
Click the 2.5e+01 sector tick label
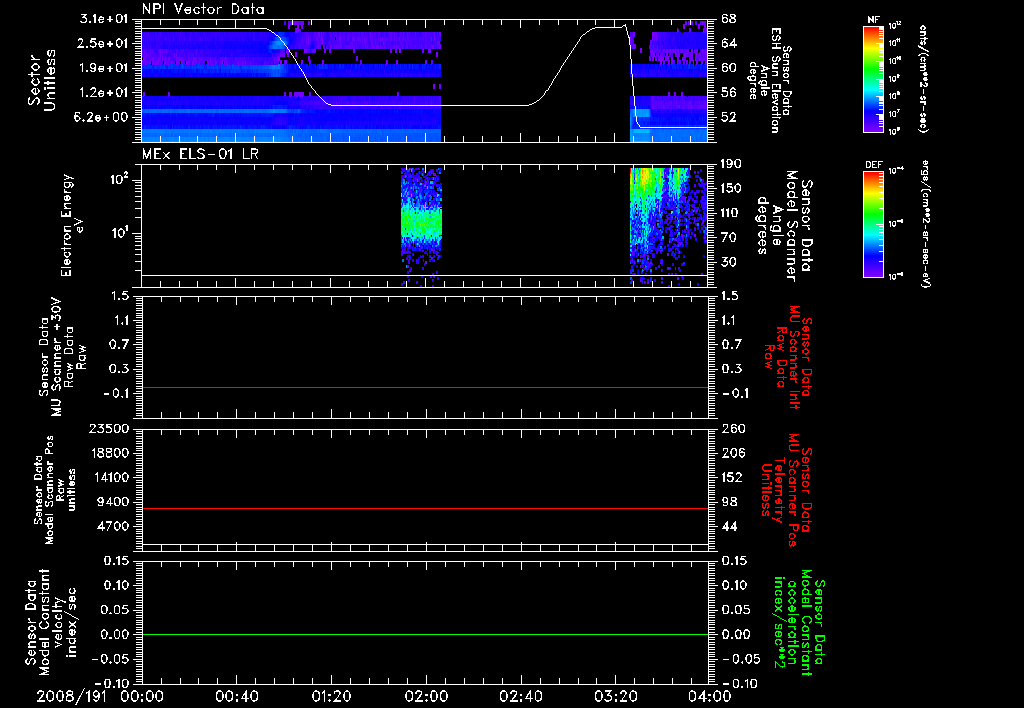[x=103, y=43]
